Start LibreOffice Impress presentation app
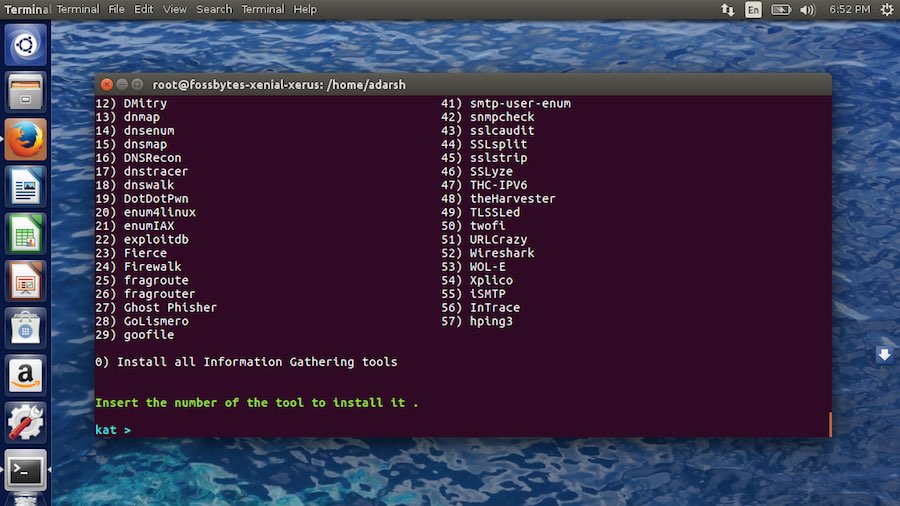 [26, 280]
